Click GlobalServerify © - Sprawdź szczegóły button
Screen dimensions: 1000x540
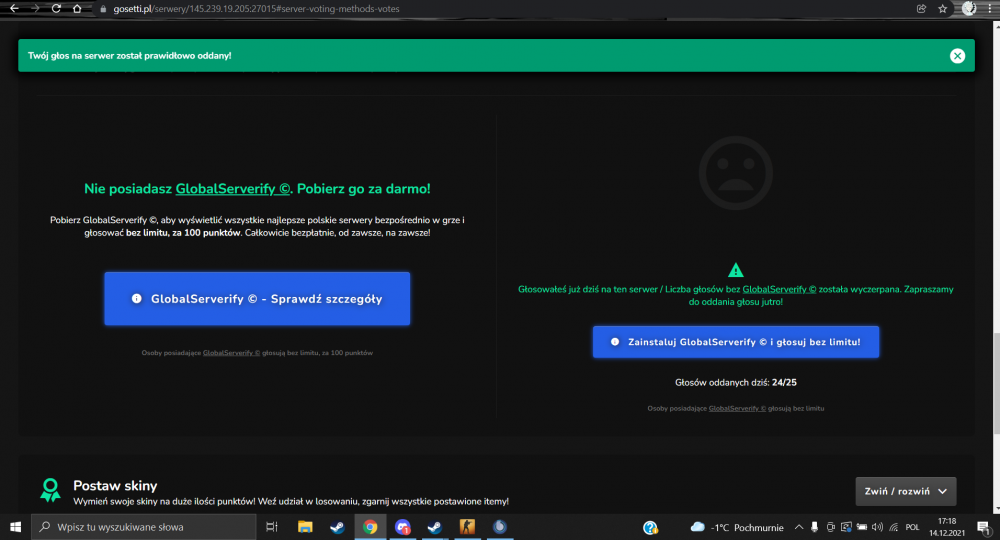257,298
